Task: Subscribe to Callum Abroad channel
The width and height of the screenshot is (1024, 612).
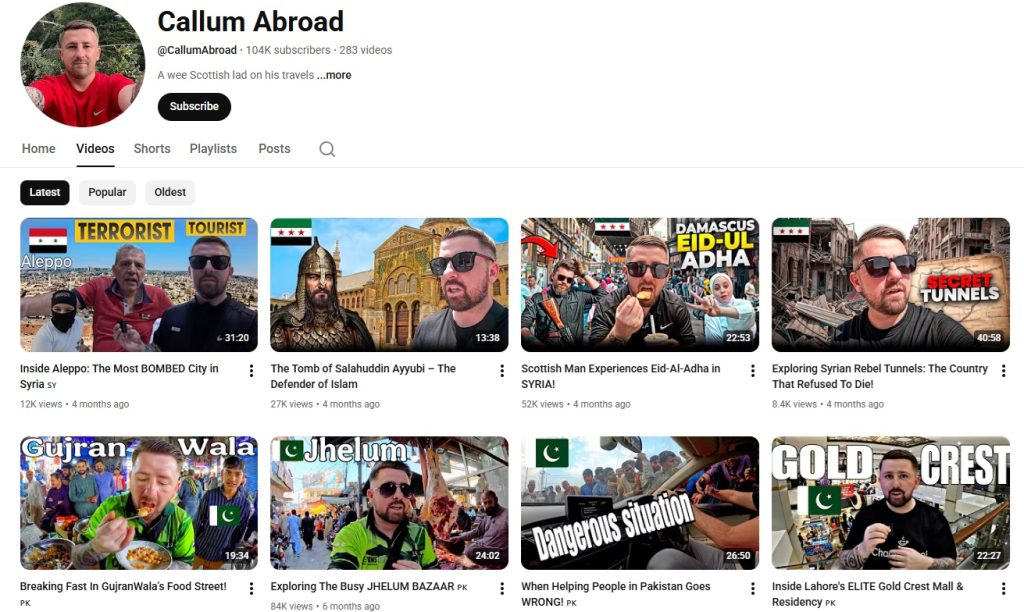Action: [x=194, y=107]
